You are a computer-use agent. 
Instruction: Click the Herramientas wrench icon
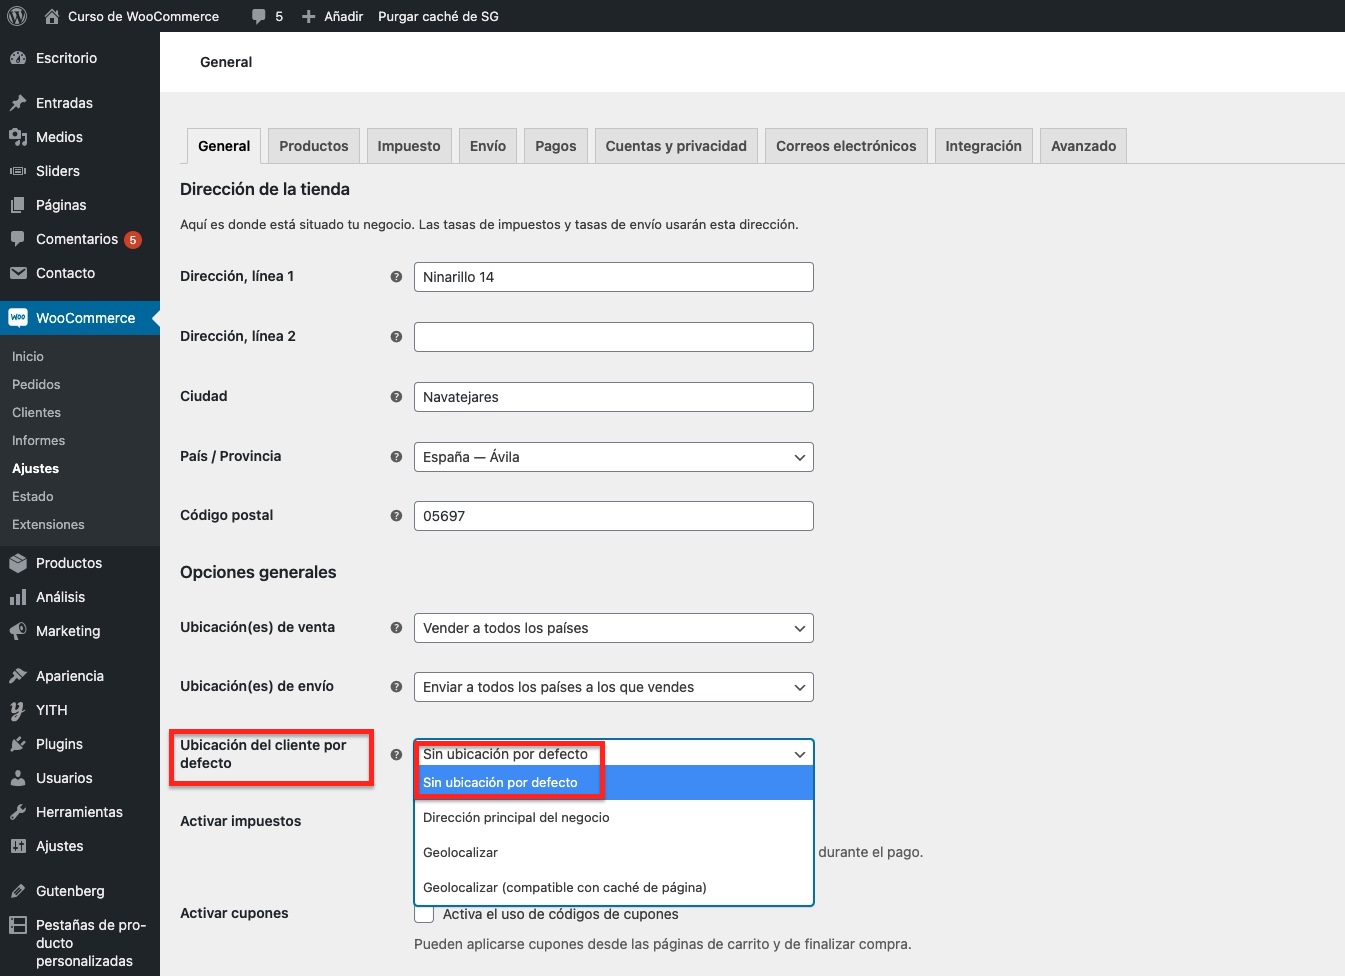coord(18,812)
